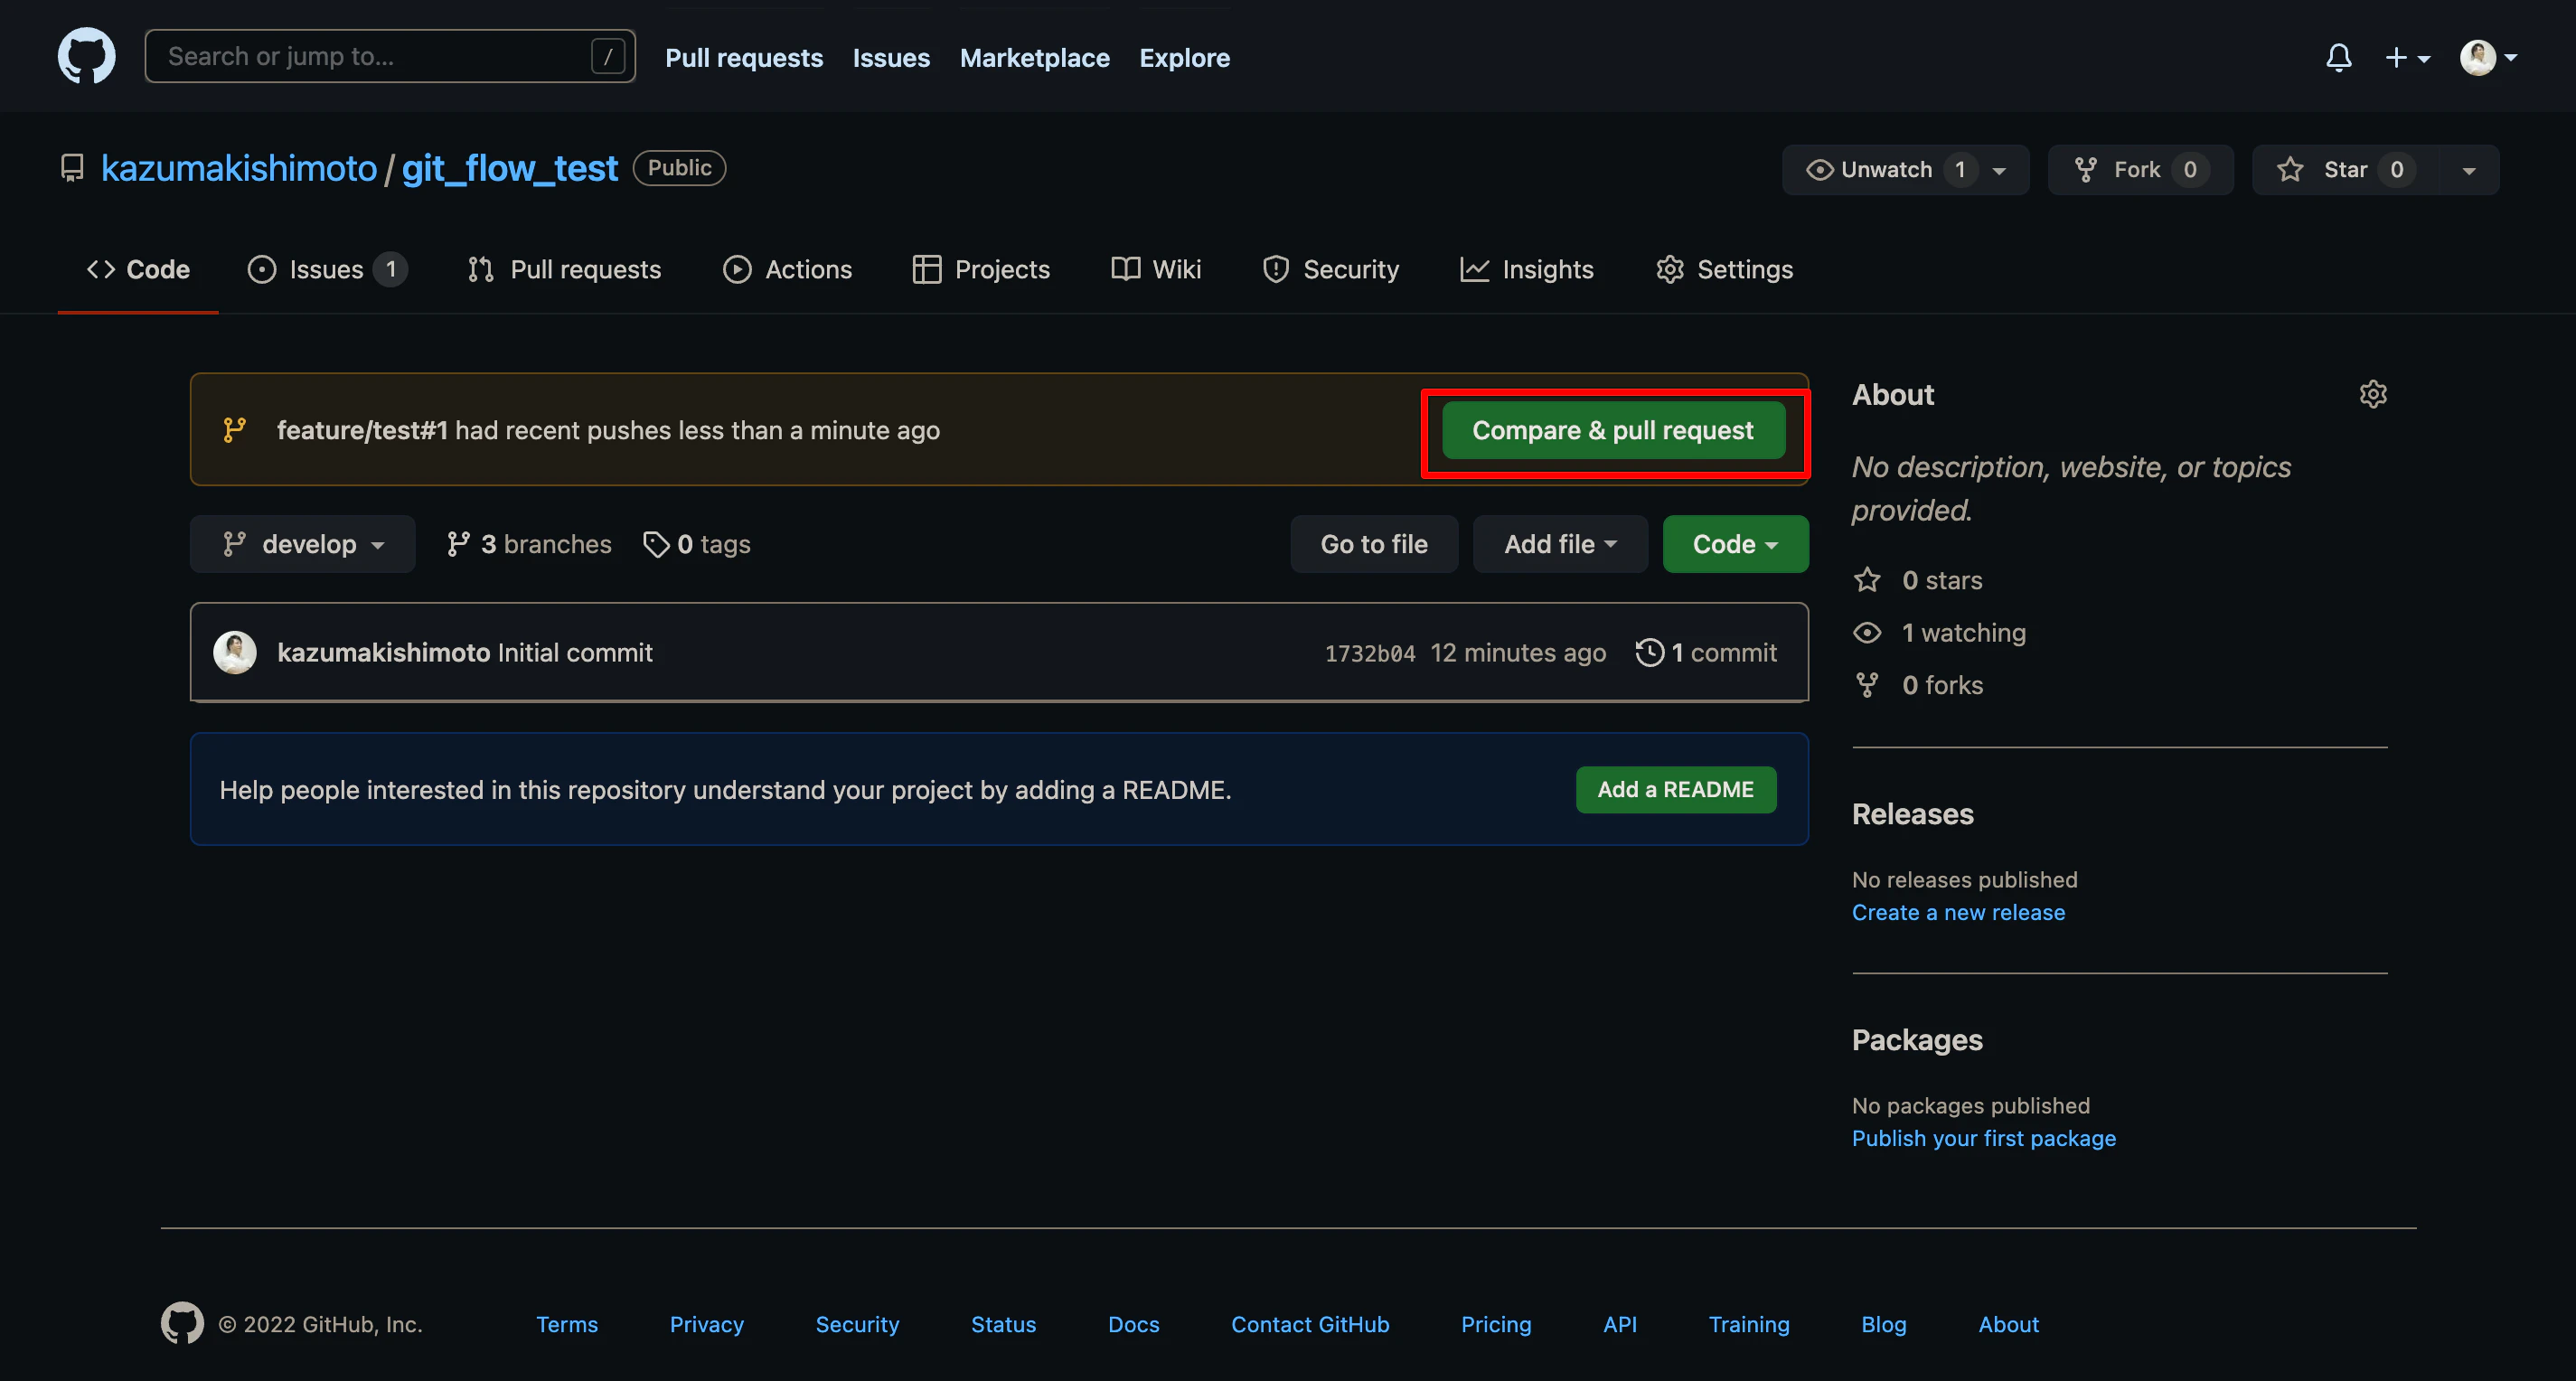Switch to the Insights tab

pos(1527,269)
